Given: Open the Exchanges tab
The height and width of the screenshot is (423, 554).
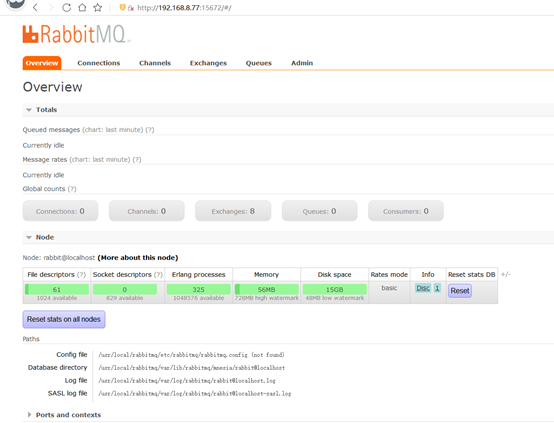Looking at the screenshot, I should pyautogui.click(x=208, y=63).
